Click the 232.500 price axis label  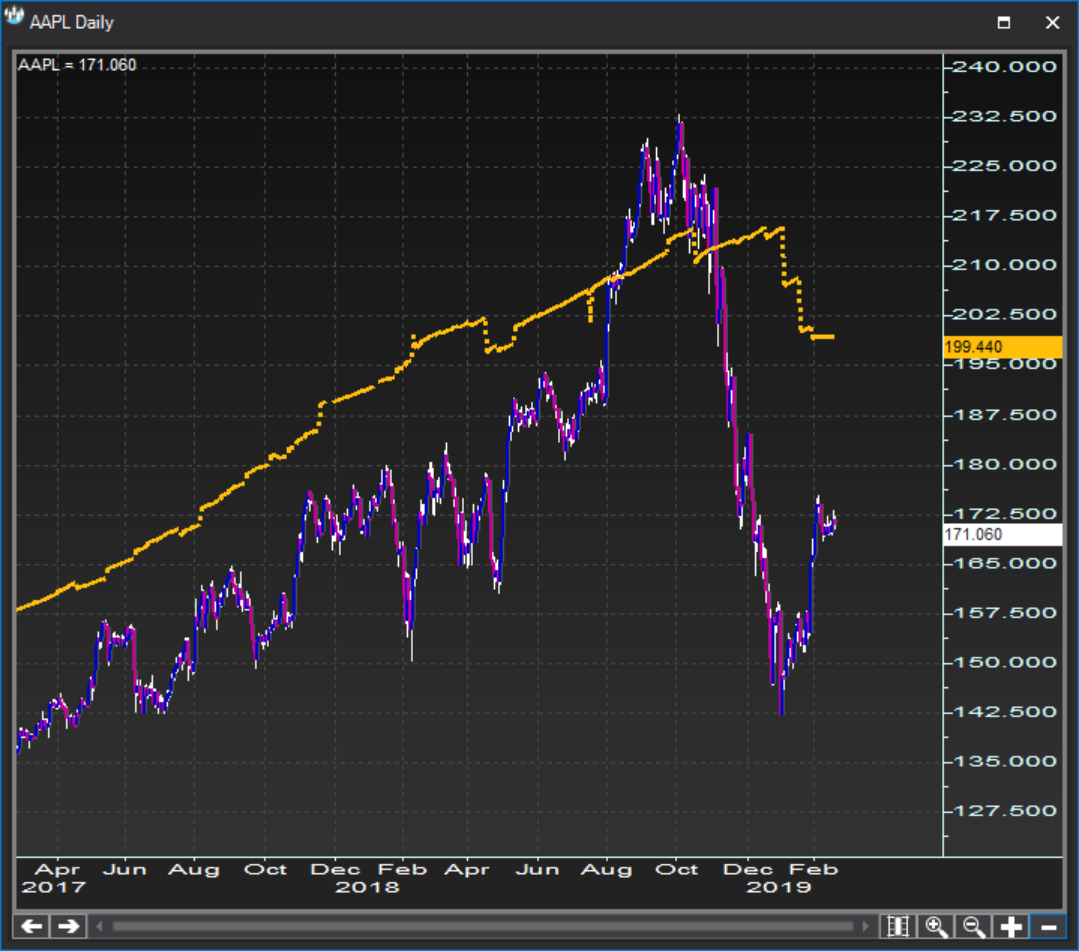(x=1003, y=116)
